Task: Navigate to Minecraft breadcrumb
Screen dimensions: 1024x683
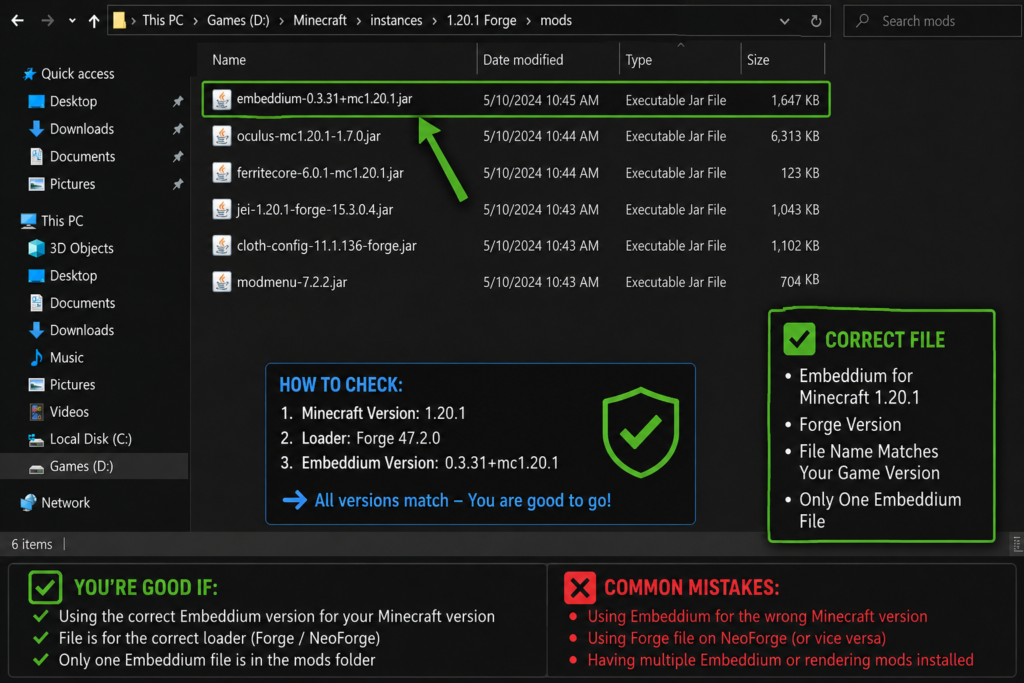Action: tap(320, 20)
